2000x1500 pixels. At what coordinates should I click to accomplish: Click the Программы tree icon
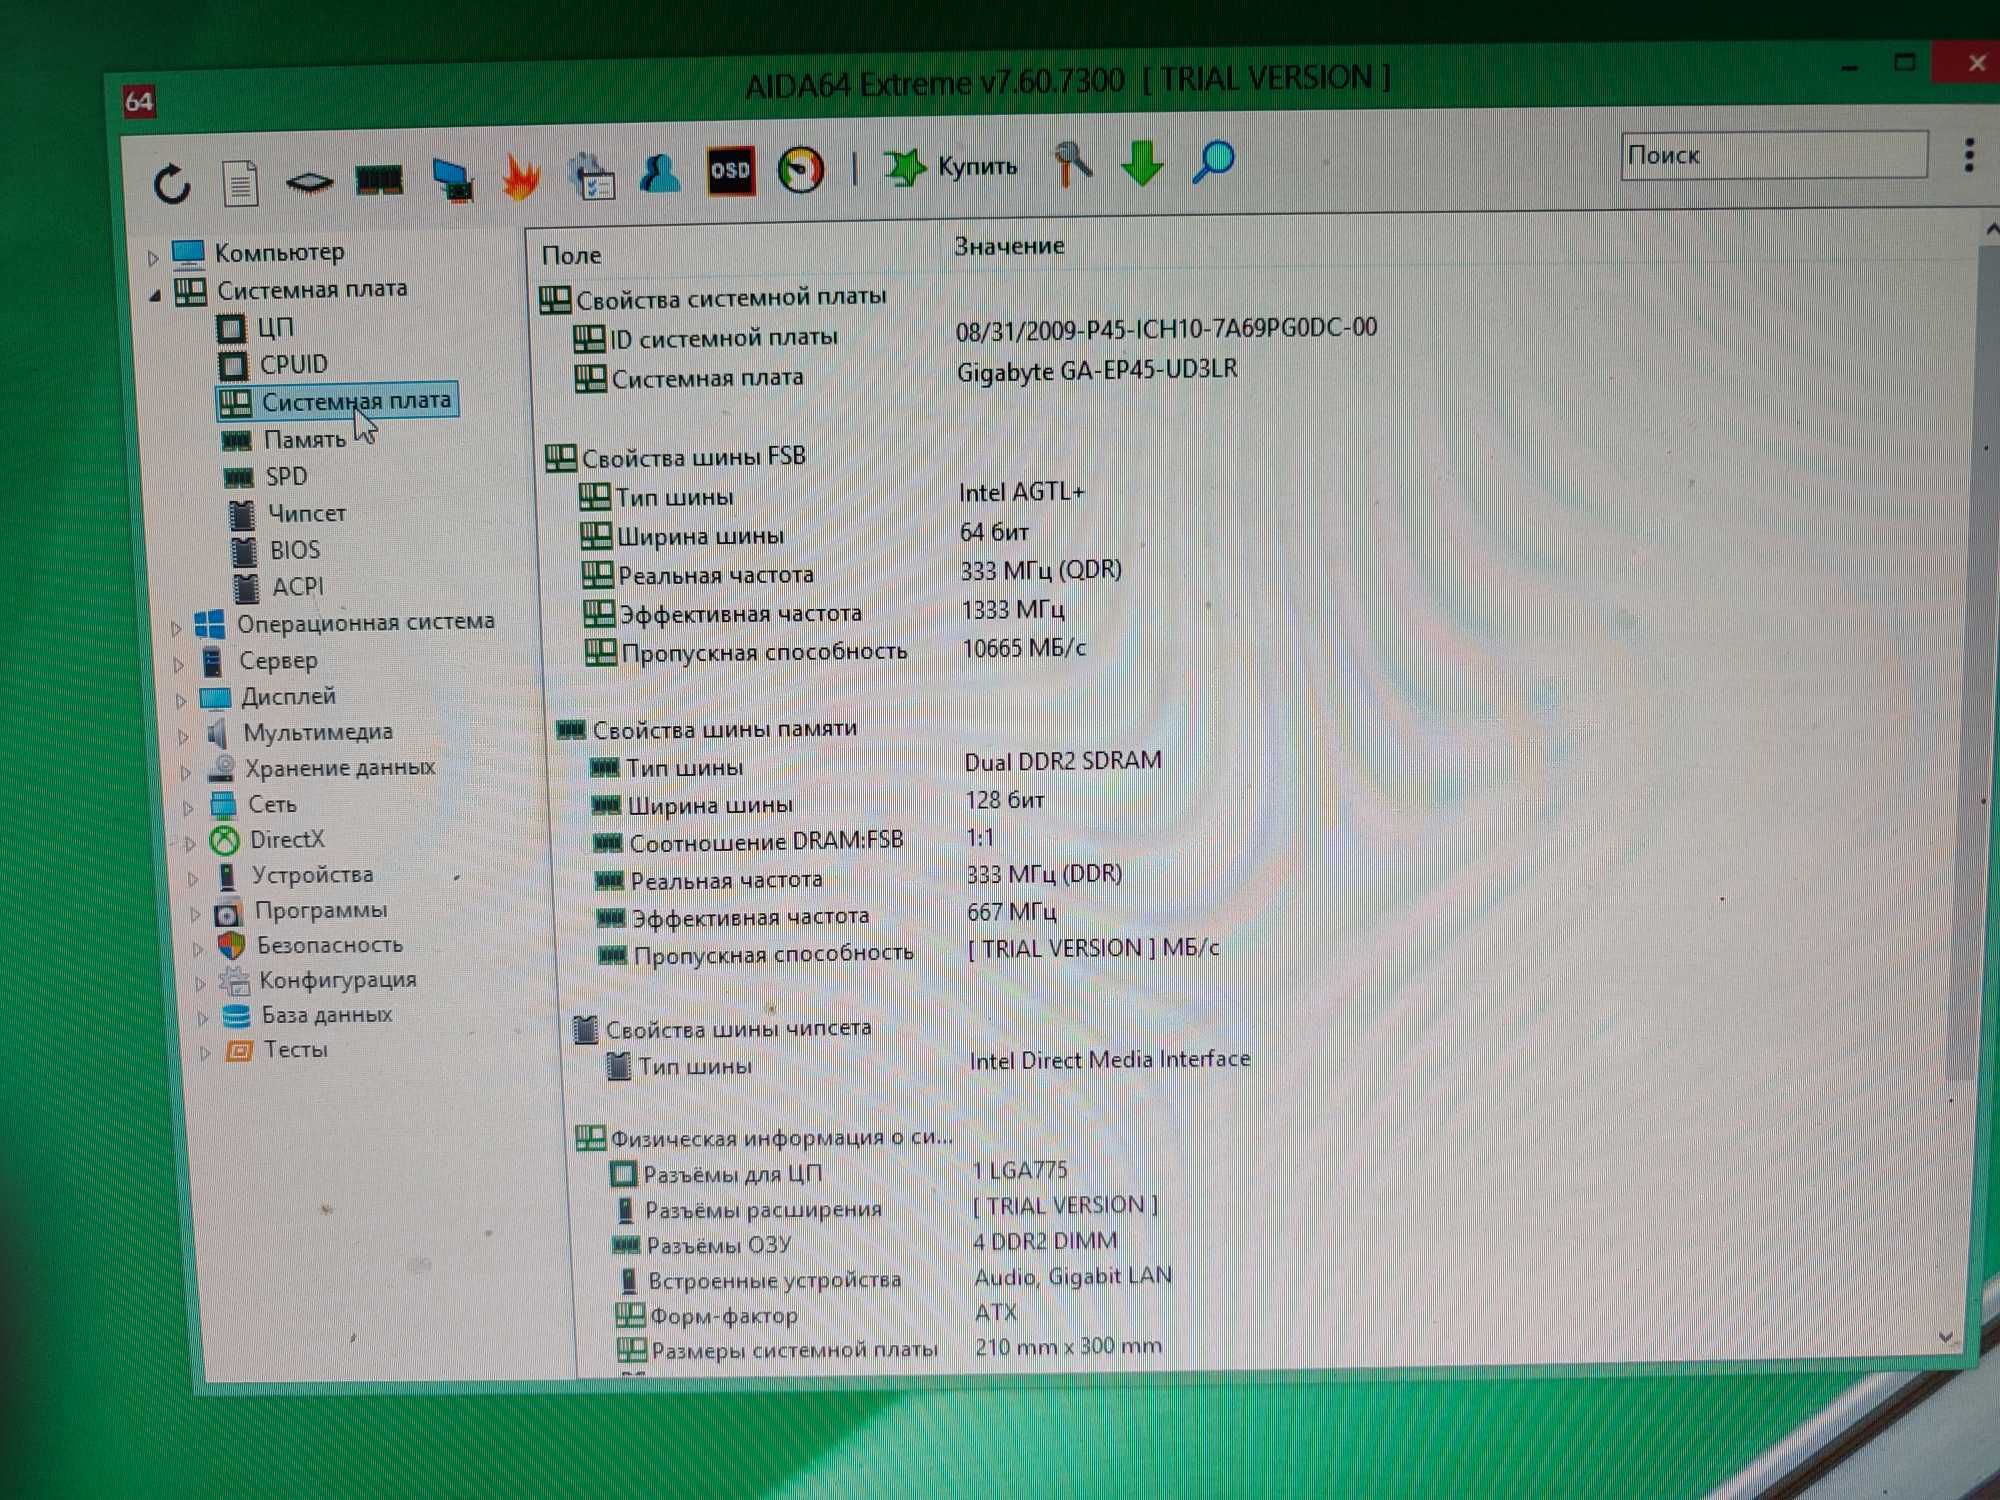(228, 912)
